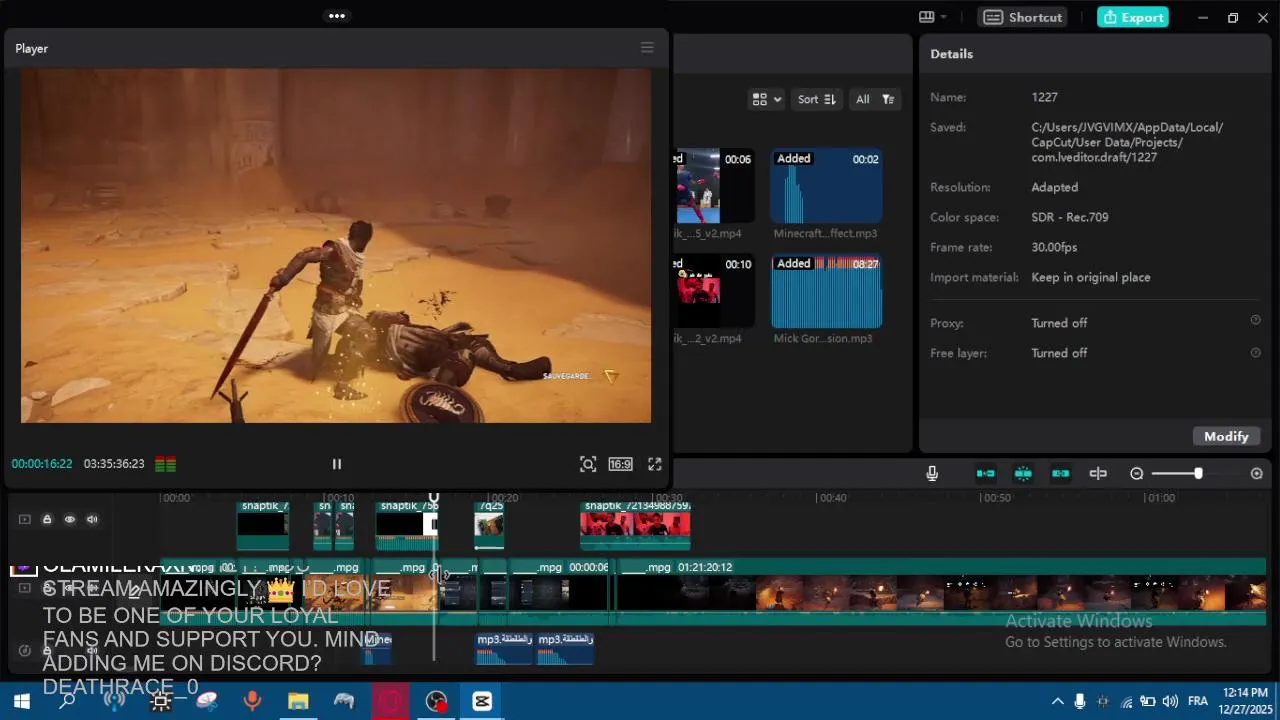Open the All media filter
Image resolution: width=1280 pixels, height=720 pixels.
point(873,99)
